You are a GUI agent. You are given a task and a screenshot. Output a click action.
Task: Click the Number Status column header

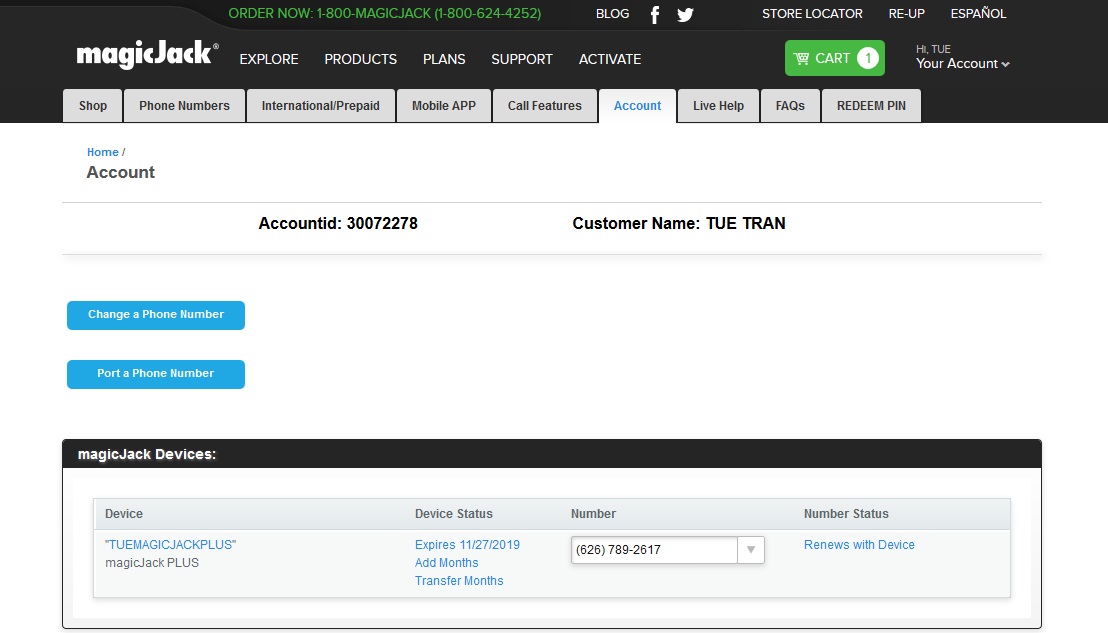coord(846,514)
